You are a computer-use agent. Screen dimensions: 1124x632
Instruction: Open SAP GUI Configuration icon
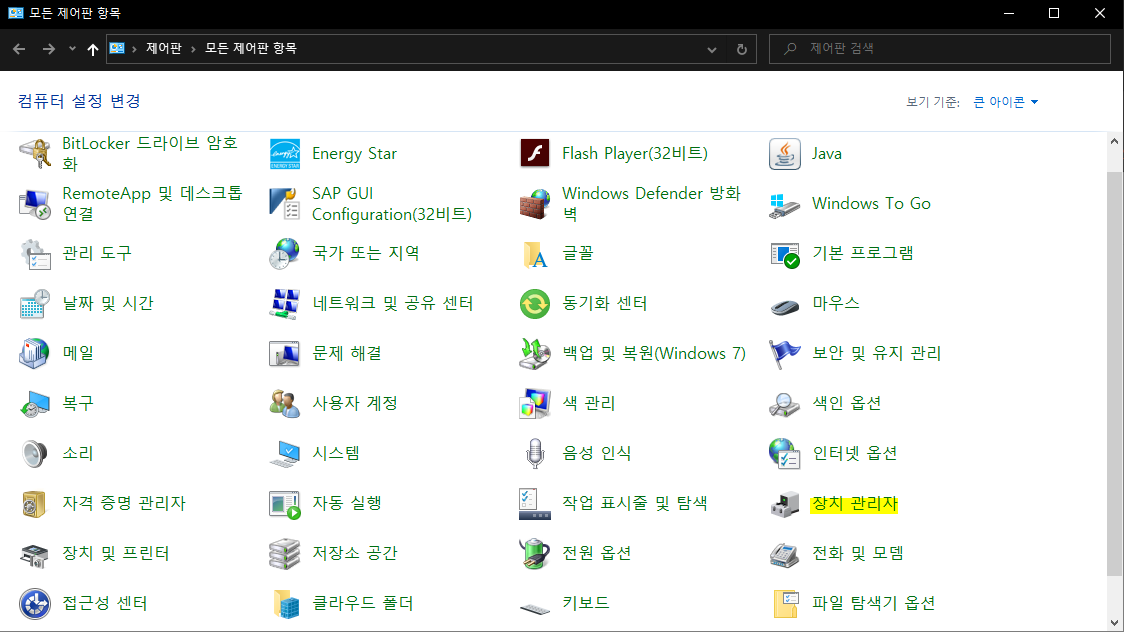(285, 204)
